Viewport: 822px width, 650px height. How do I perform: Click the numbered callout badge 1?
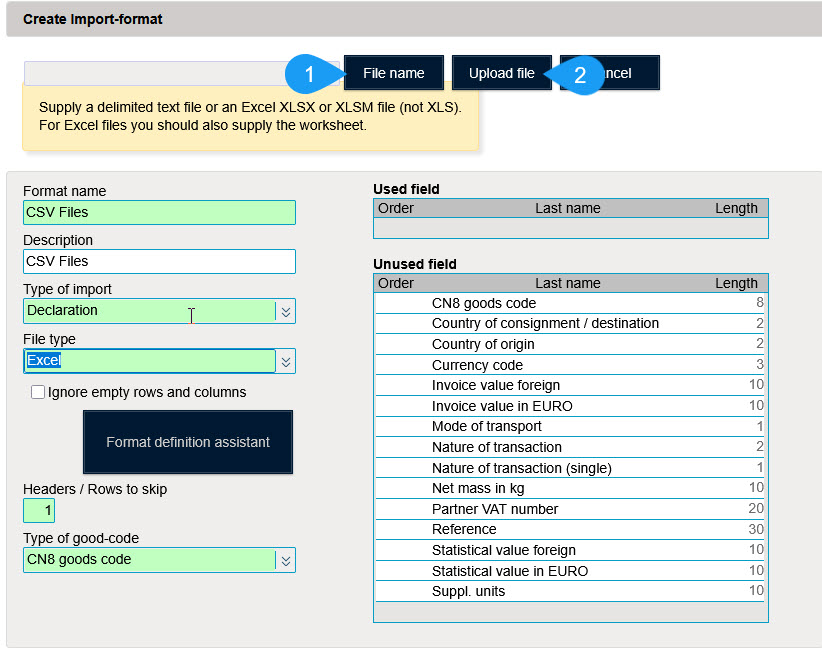pos(310,73)
